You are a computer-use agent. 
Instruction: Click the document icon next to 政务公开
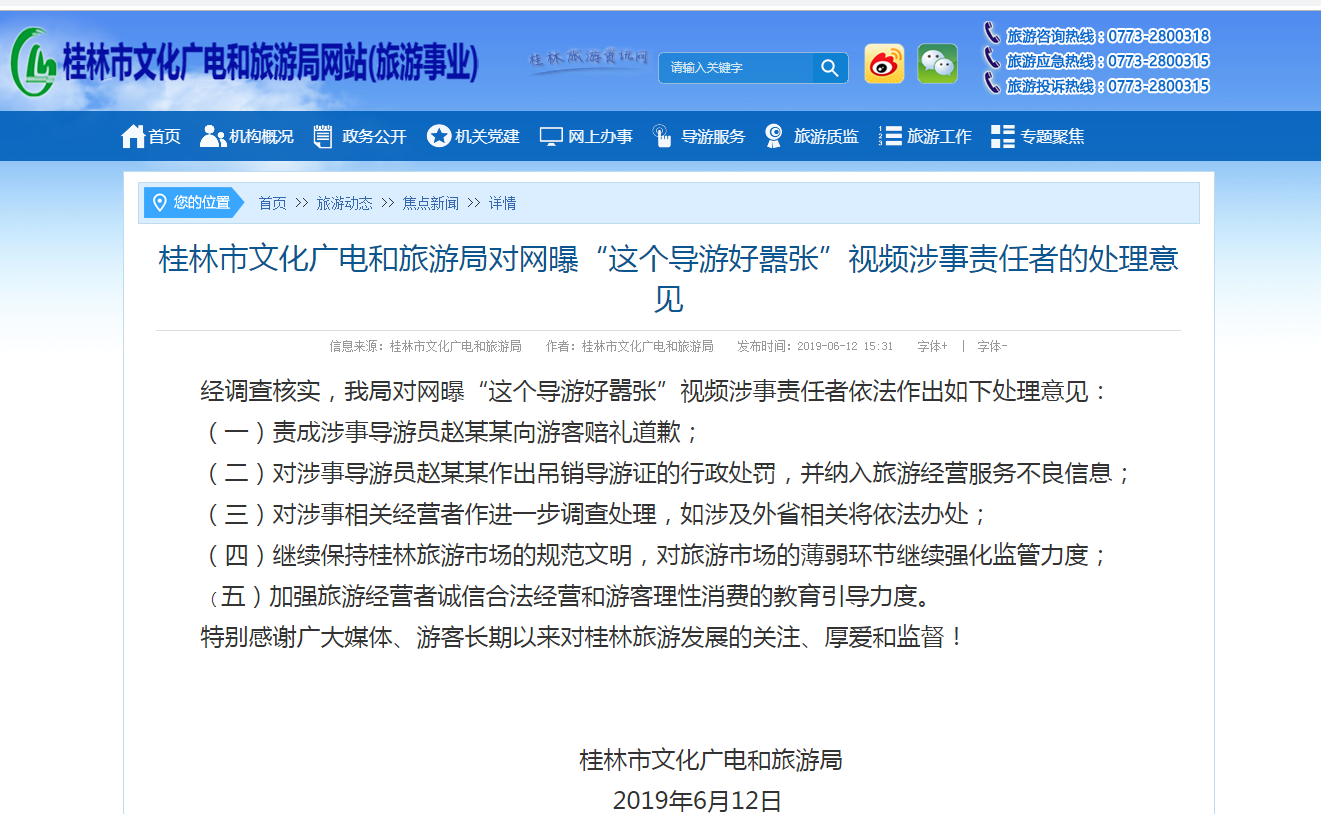(323, 136)
